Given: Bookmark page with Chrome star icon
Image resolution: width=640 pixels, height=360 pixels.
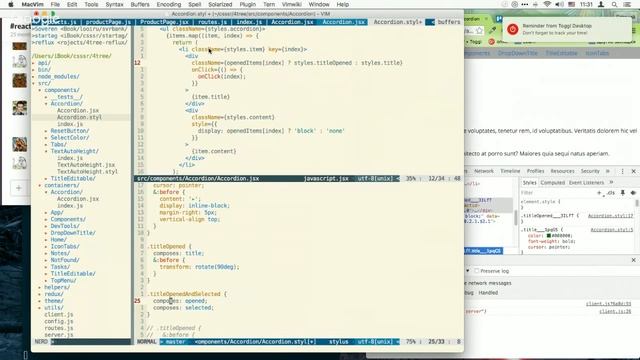Looking at the screenshot, I should tap(480, 31).
